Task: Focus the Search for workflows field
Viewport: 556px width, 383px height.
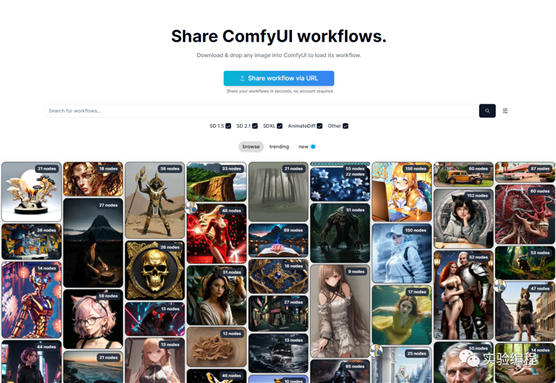Action: coord(262,111)
